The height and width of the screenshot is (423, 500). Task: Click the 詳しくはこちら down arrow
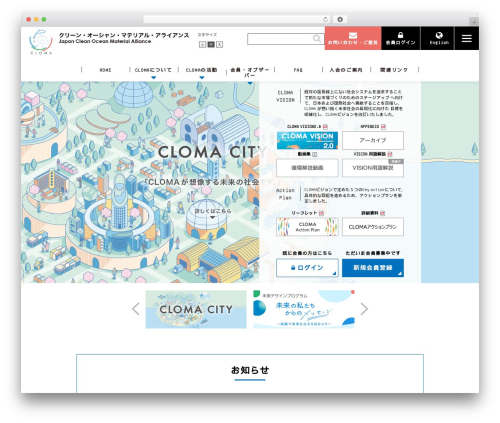pos(212,218)
